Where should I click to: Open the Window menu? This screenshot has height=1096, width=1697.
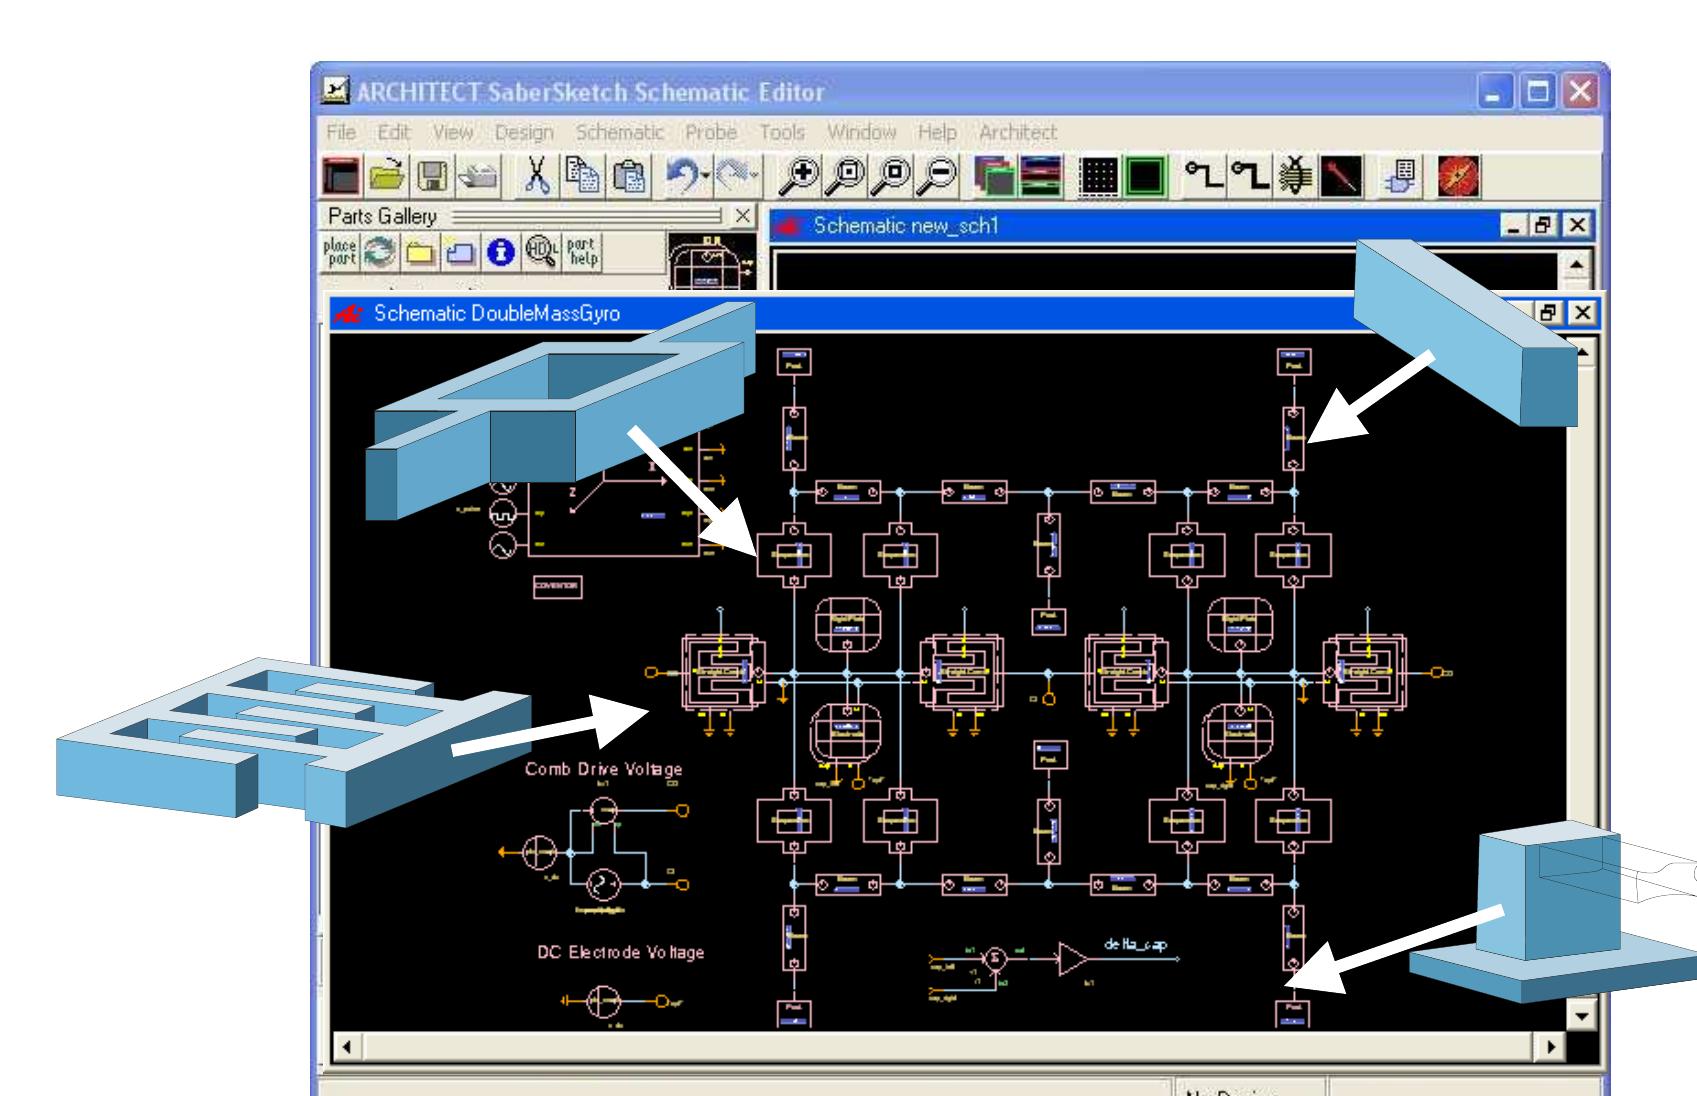pyautogui.click(x=861, y=132)
